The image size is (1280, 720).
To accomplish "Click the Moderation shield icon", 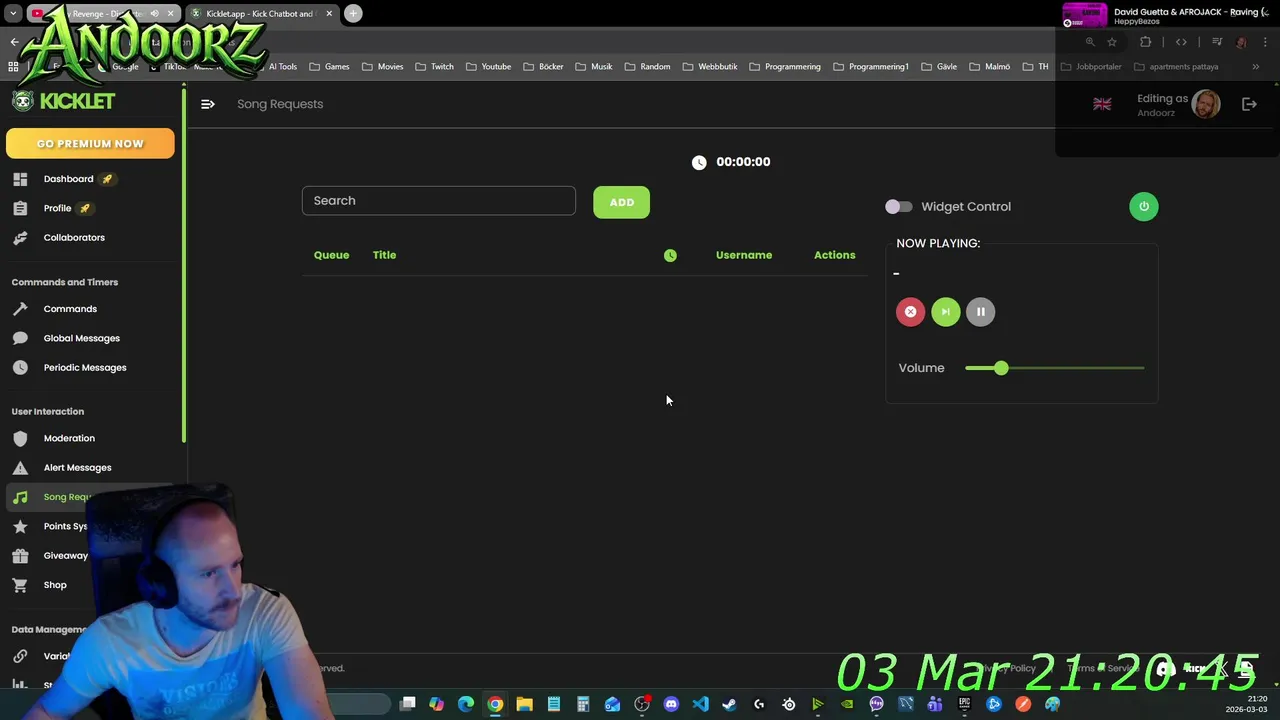I will pos(20,438).
